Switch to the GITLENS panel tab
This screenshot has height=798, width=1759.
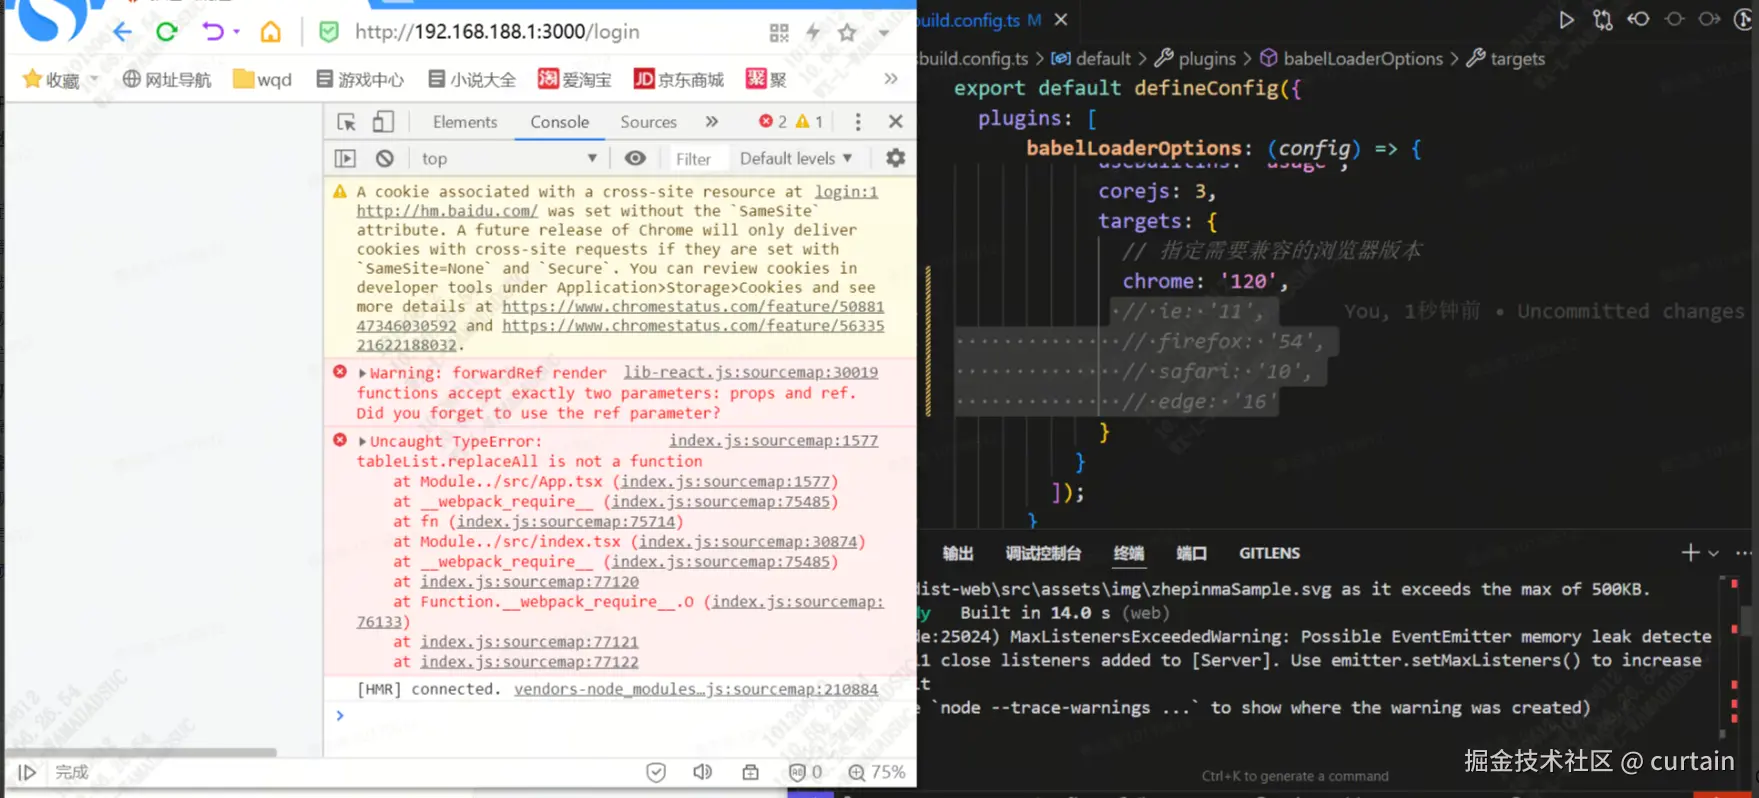point(1270,553)
